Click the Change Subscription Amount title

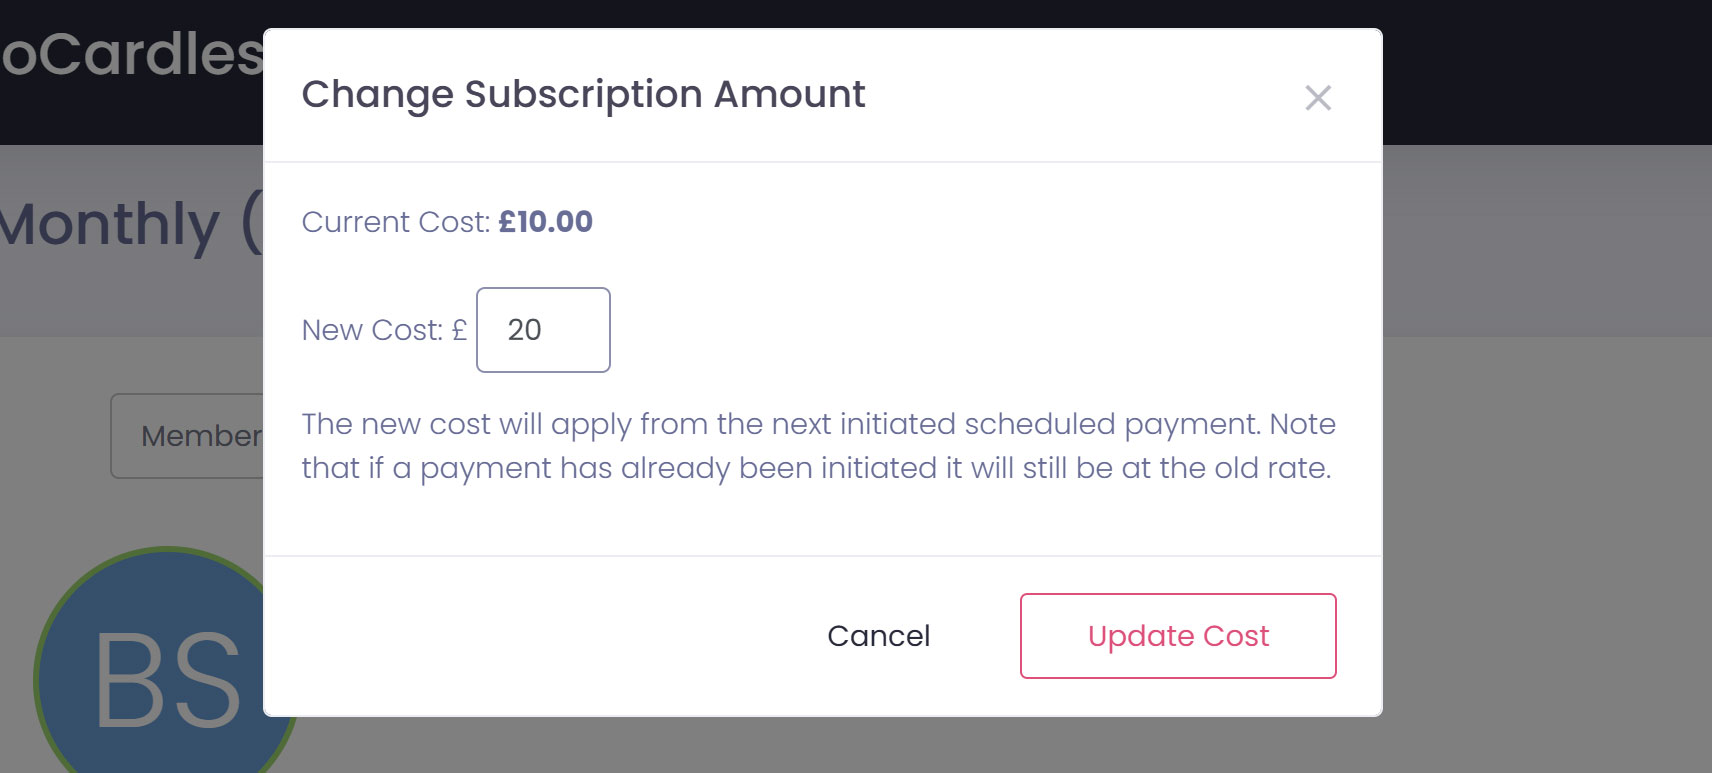tap(583, 94)
